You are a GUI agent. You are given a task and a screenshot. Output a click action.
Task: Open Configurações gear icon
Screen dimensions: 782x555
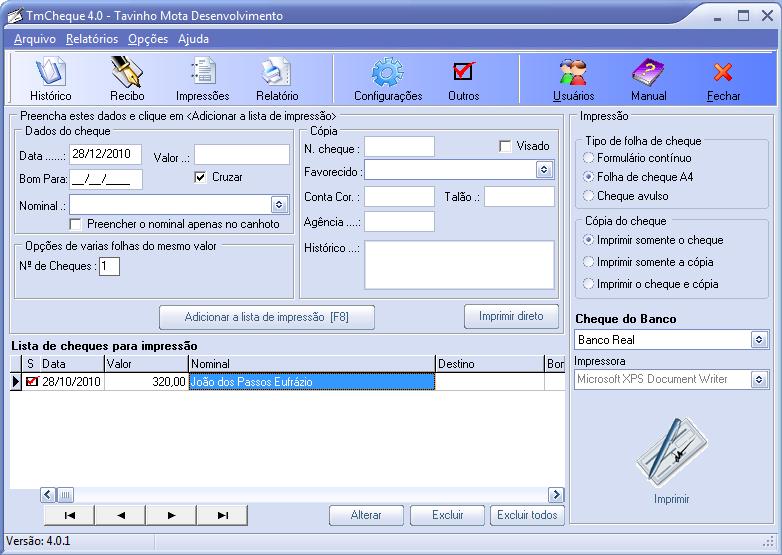[387, 74]
